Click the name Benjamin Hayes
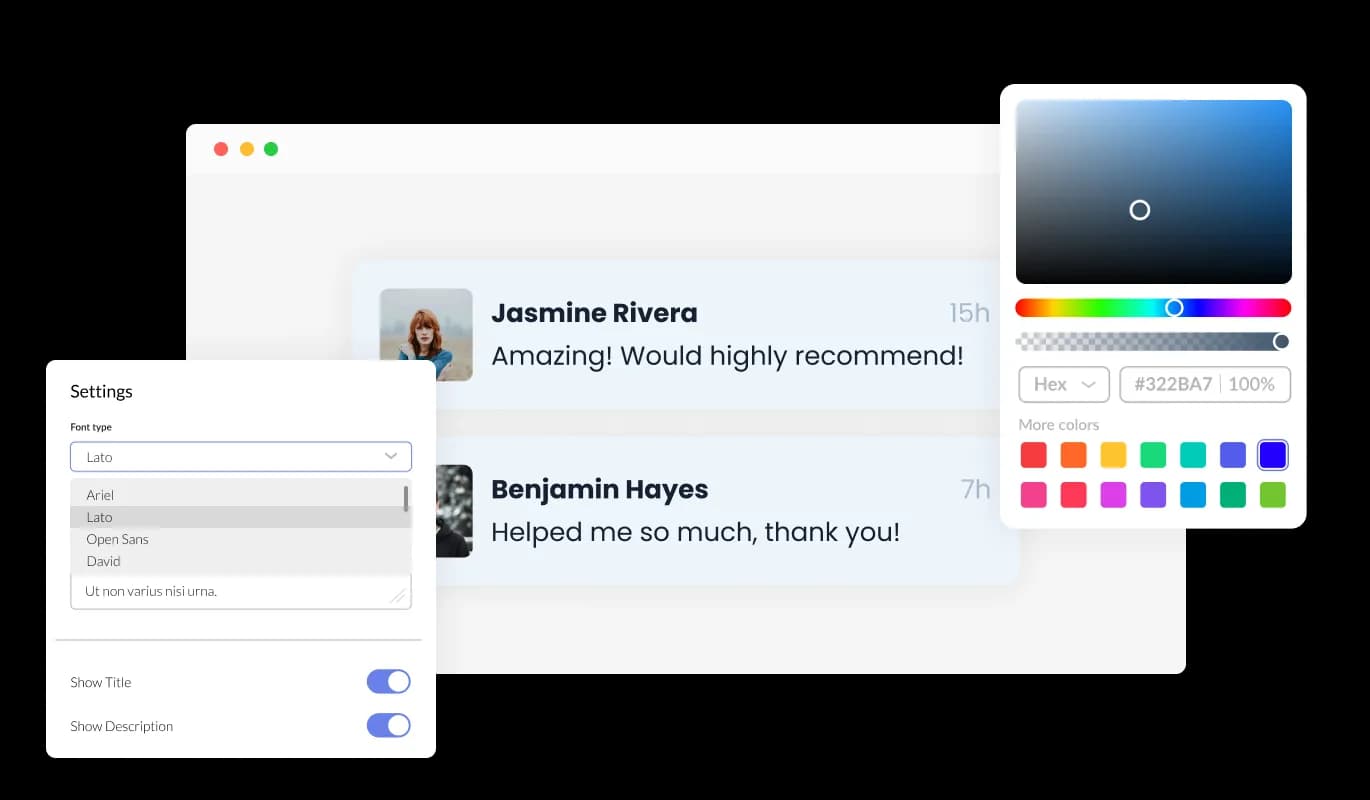1370x800 pixels. click(x=599, y=490)
